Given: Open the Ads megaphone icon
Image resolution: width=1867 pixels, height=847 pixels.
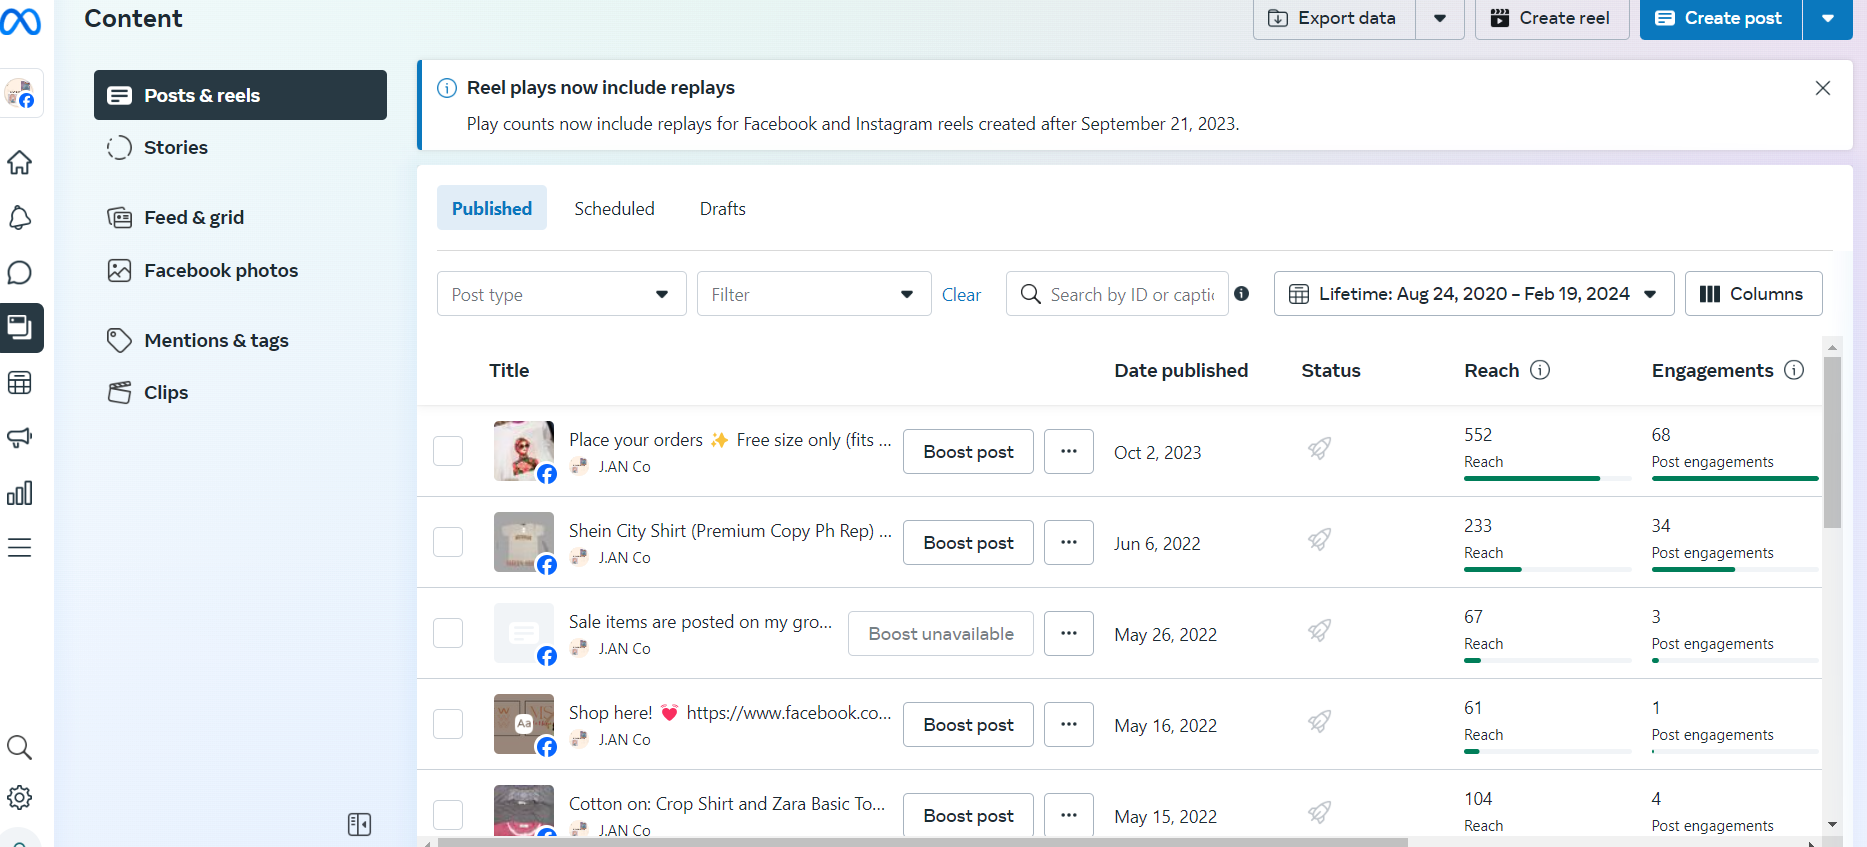Looking at the screenshot, I should click(x=20, y=437).
